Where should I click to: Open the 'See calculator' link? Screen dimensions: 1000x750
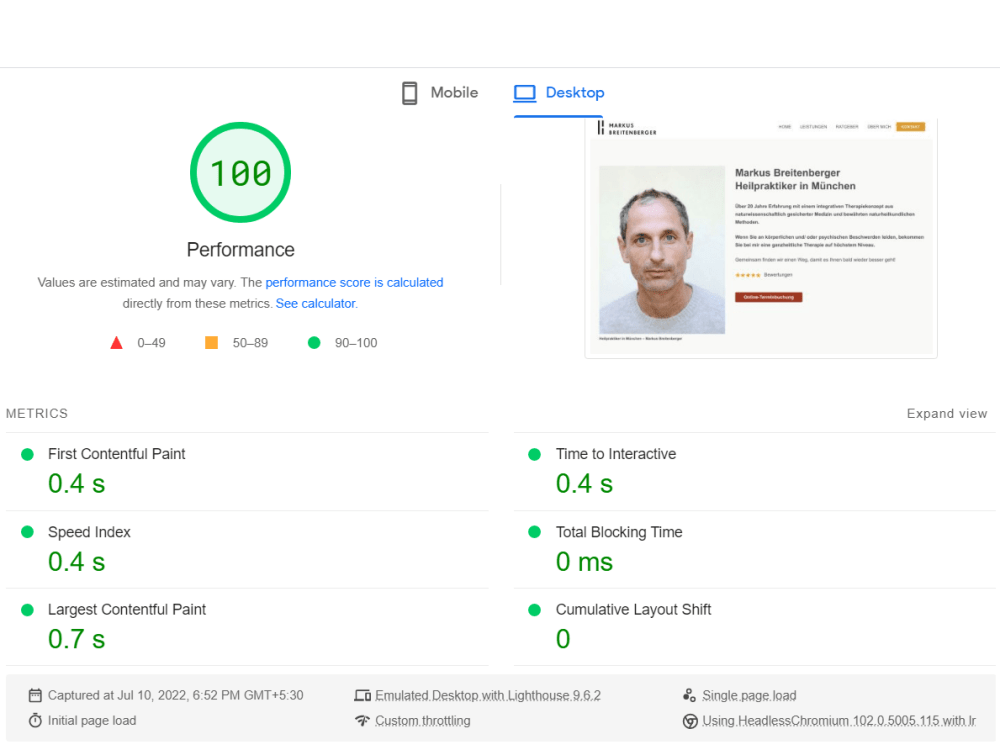point(316,304)
